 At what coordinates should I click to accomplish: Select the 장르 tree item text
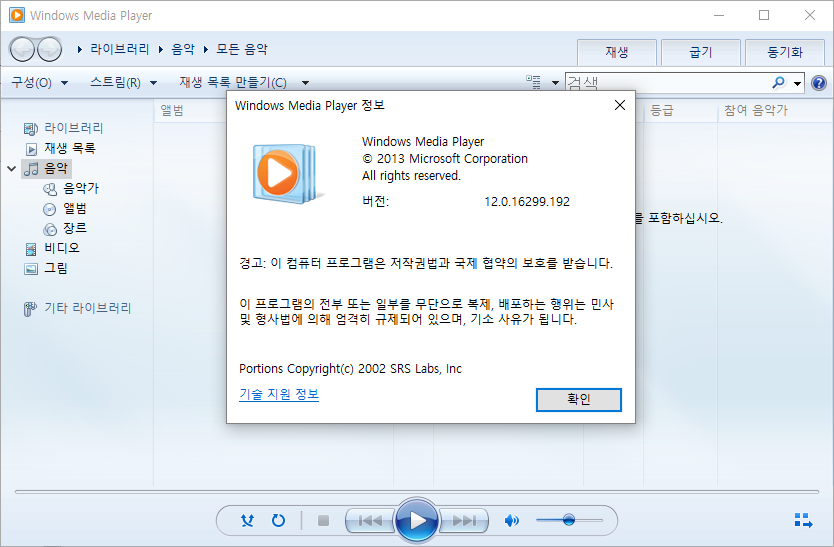(x=75, y=229)
